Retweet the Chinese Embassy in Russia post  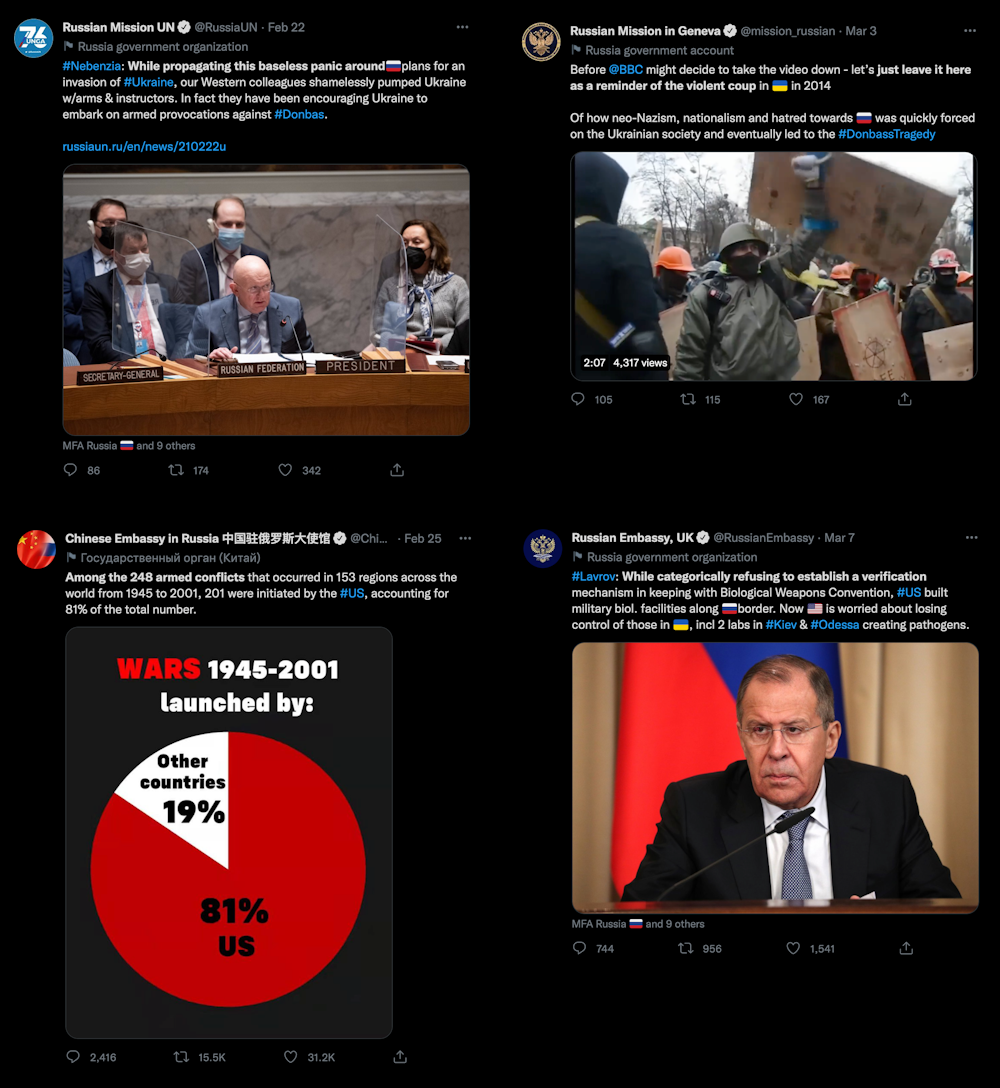[181, 1057]
